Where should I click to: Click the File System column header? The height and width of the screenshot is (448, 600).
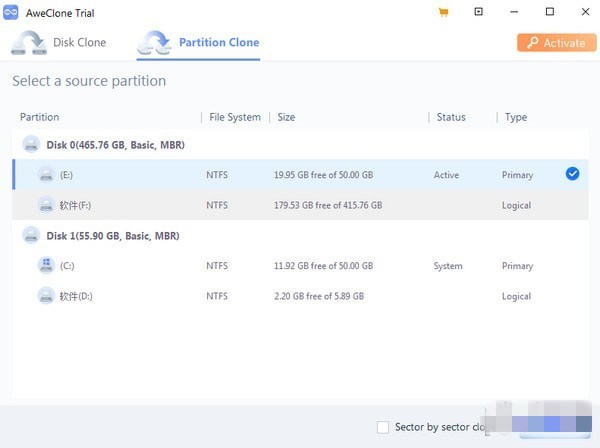pyautogui.click(x=235, y=117)
